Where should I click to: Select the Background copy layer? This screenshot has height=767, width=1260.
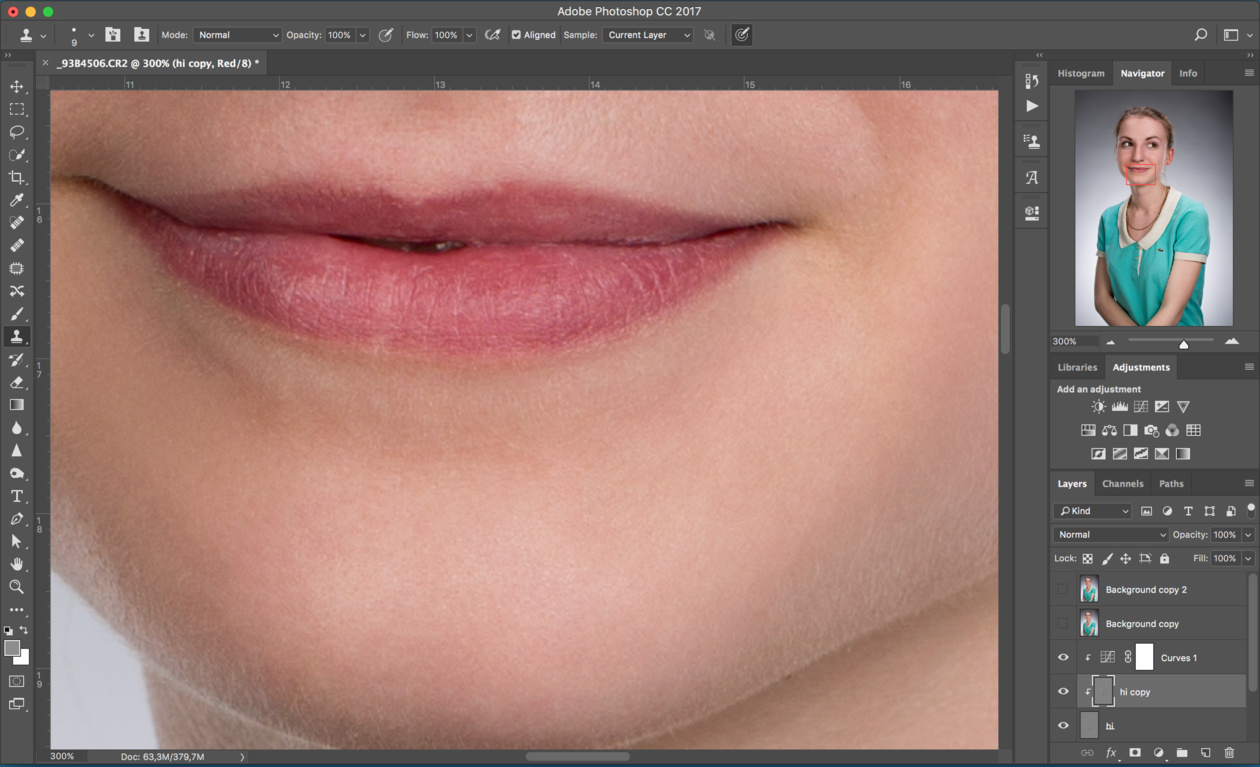click(1142, 624)
